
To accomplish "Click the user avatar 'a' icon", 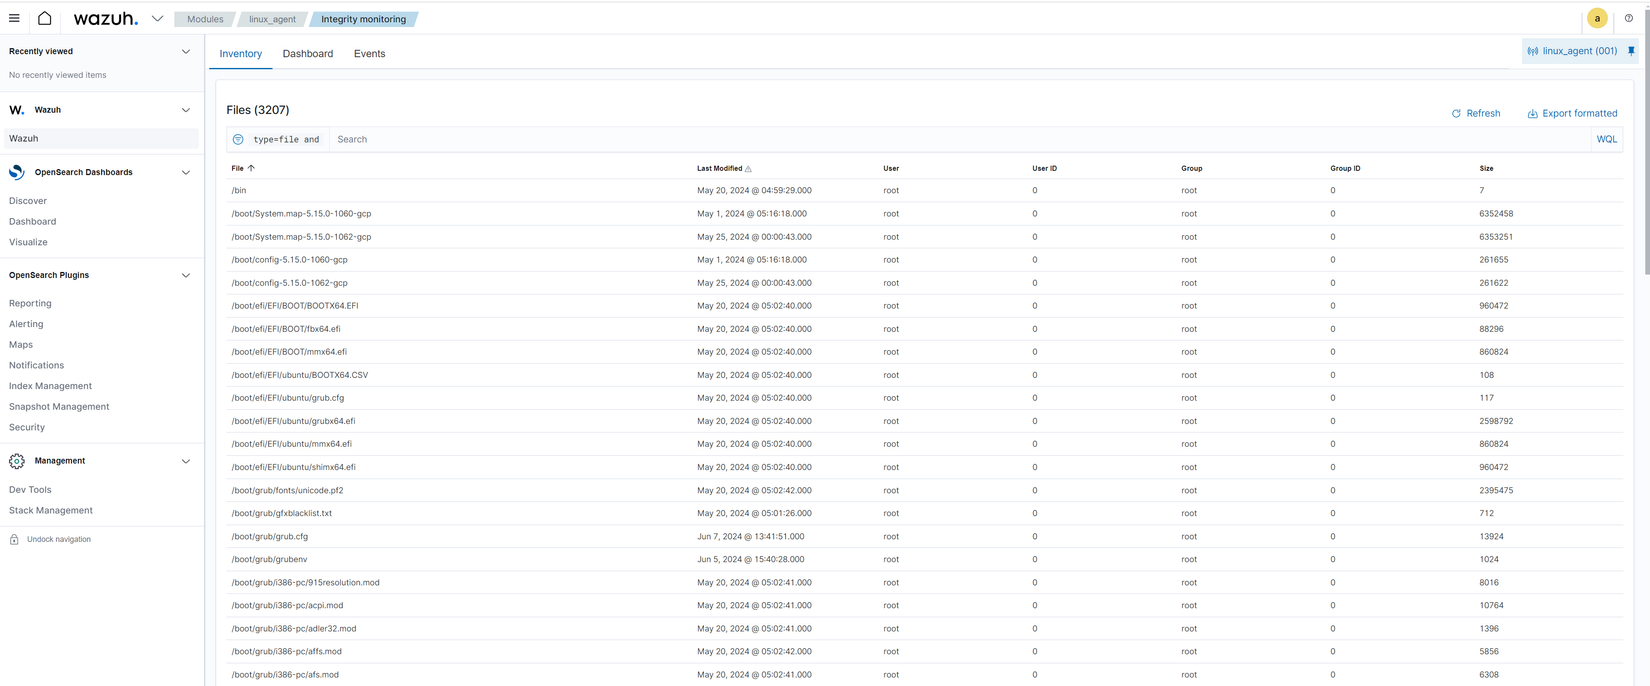I will (1597, 18).
